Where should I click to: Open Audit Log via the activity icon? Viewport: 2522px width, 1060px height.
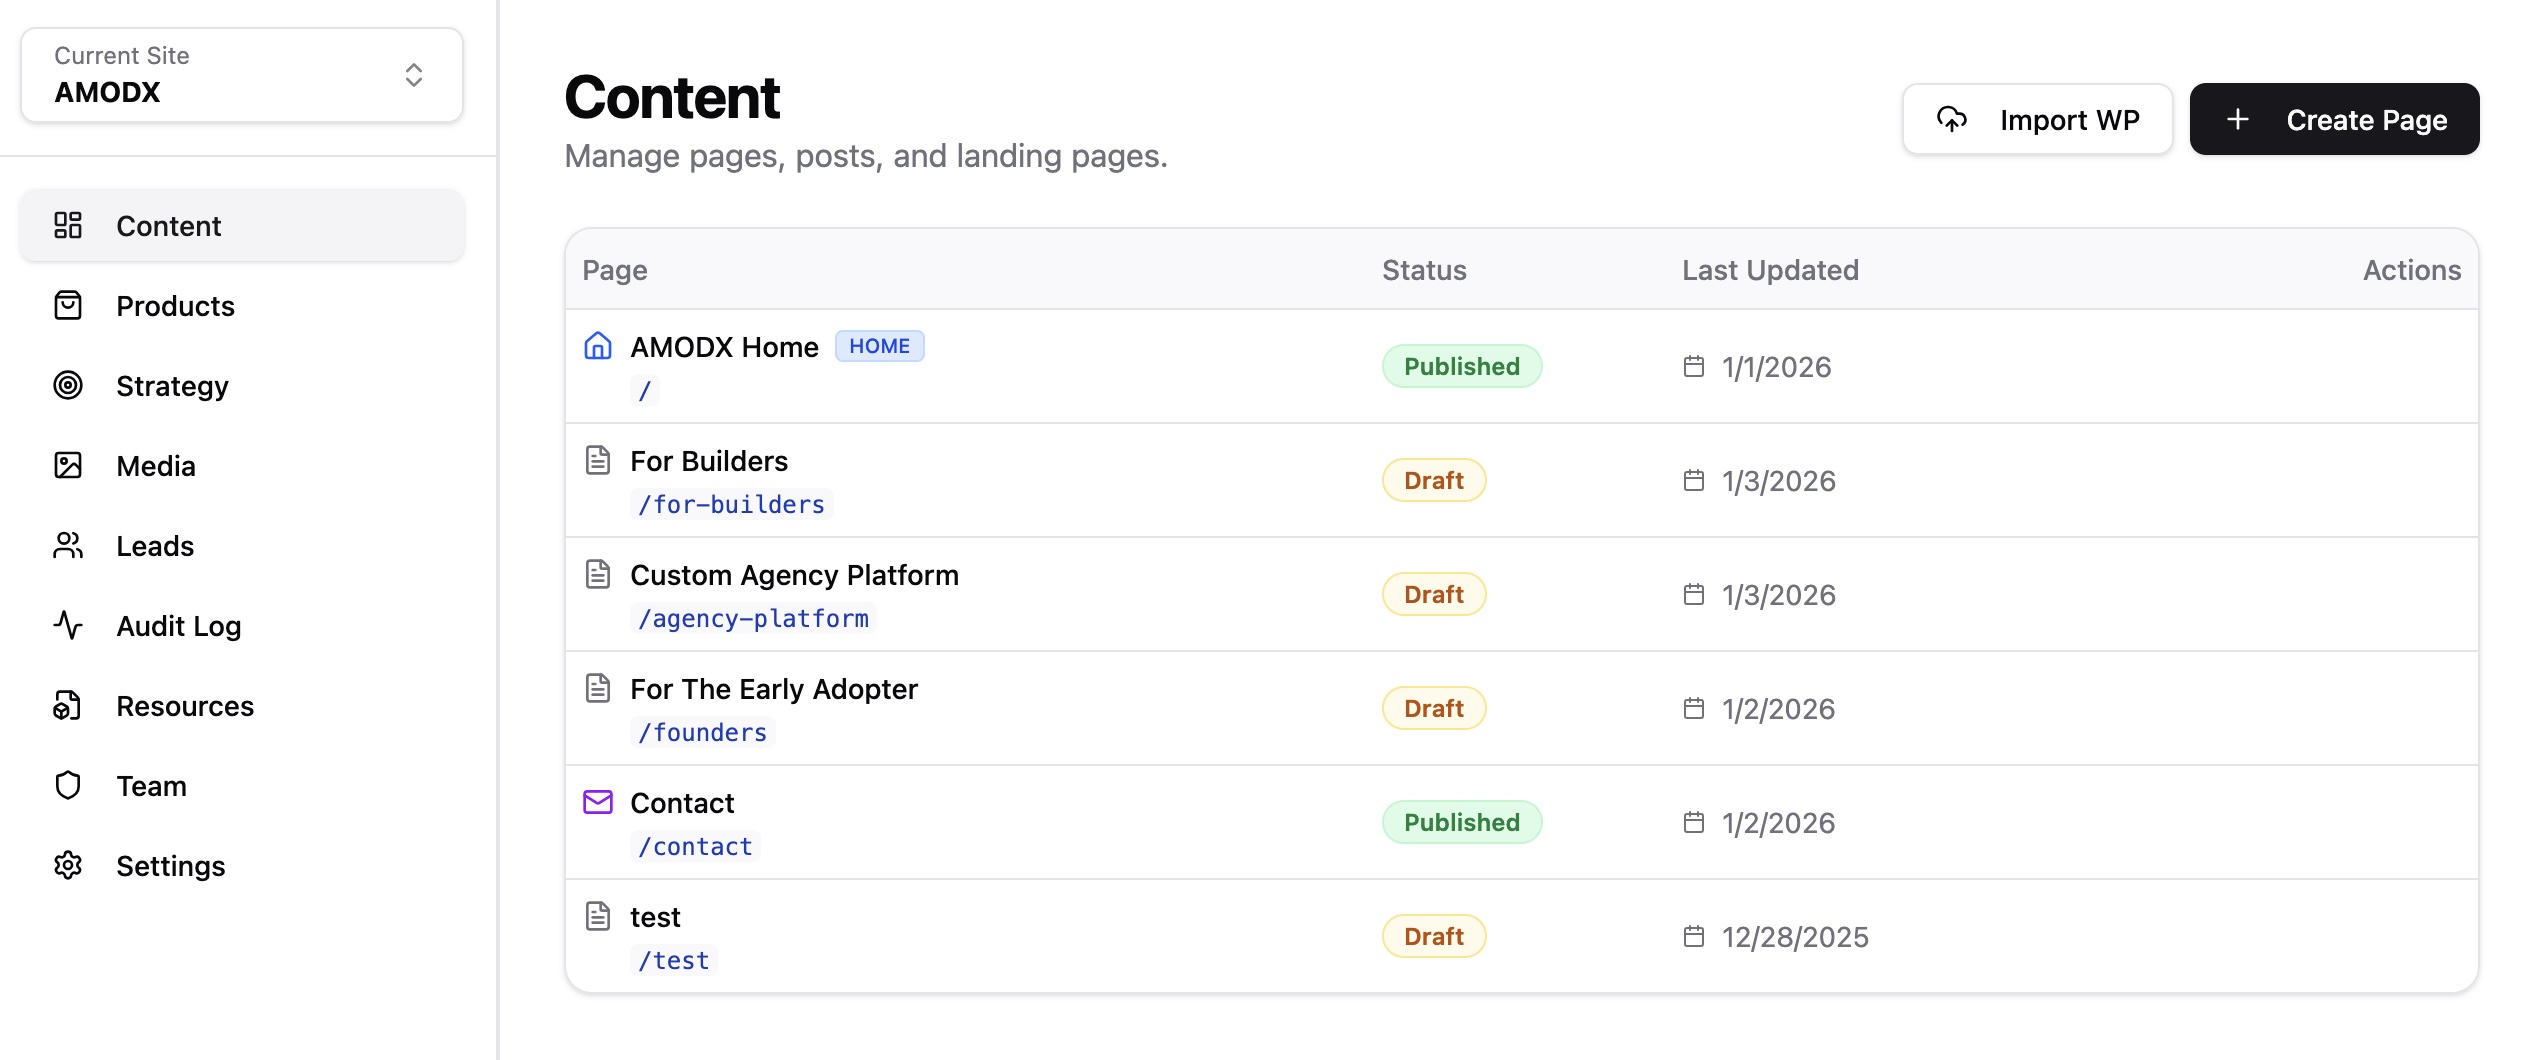[x=68, y=626]
